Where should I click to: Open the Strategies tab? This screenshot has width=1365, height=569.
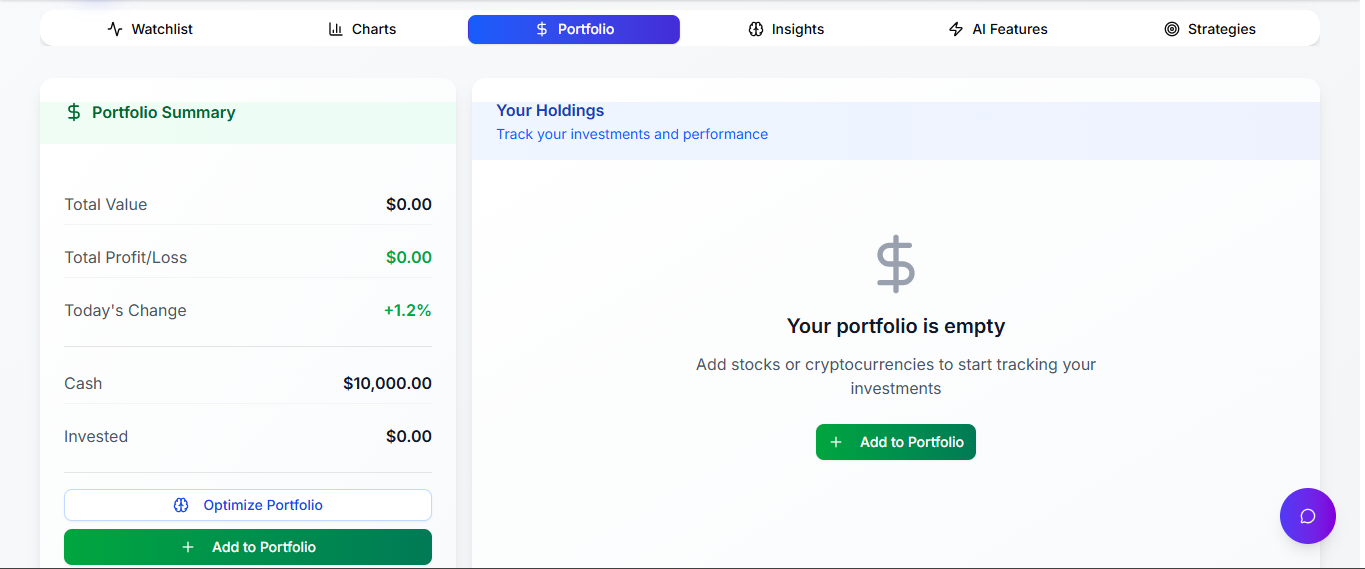(1210, 29)
